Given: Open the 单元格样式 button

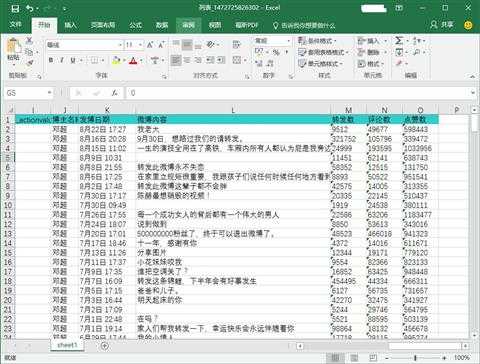Looking at the screenshot, I should pos(320,63).
